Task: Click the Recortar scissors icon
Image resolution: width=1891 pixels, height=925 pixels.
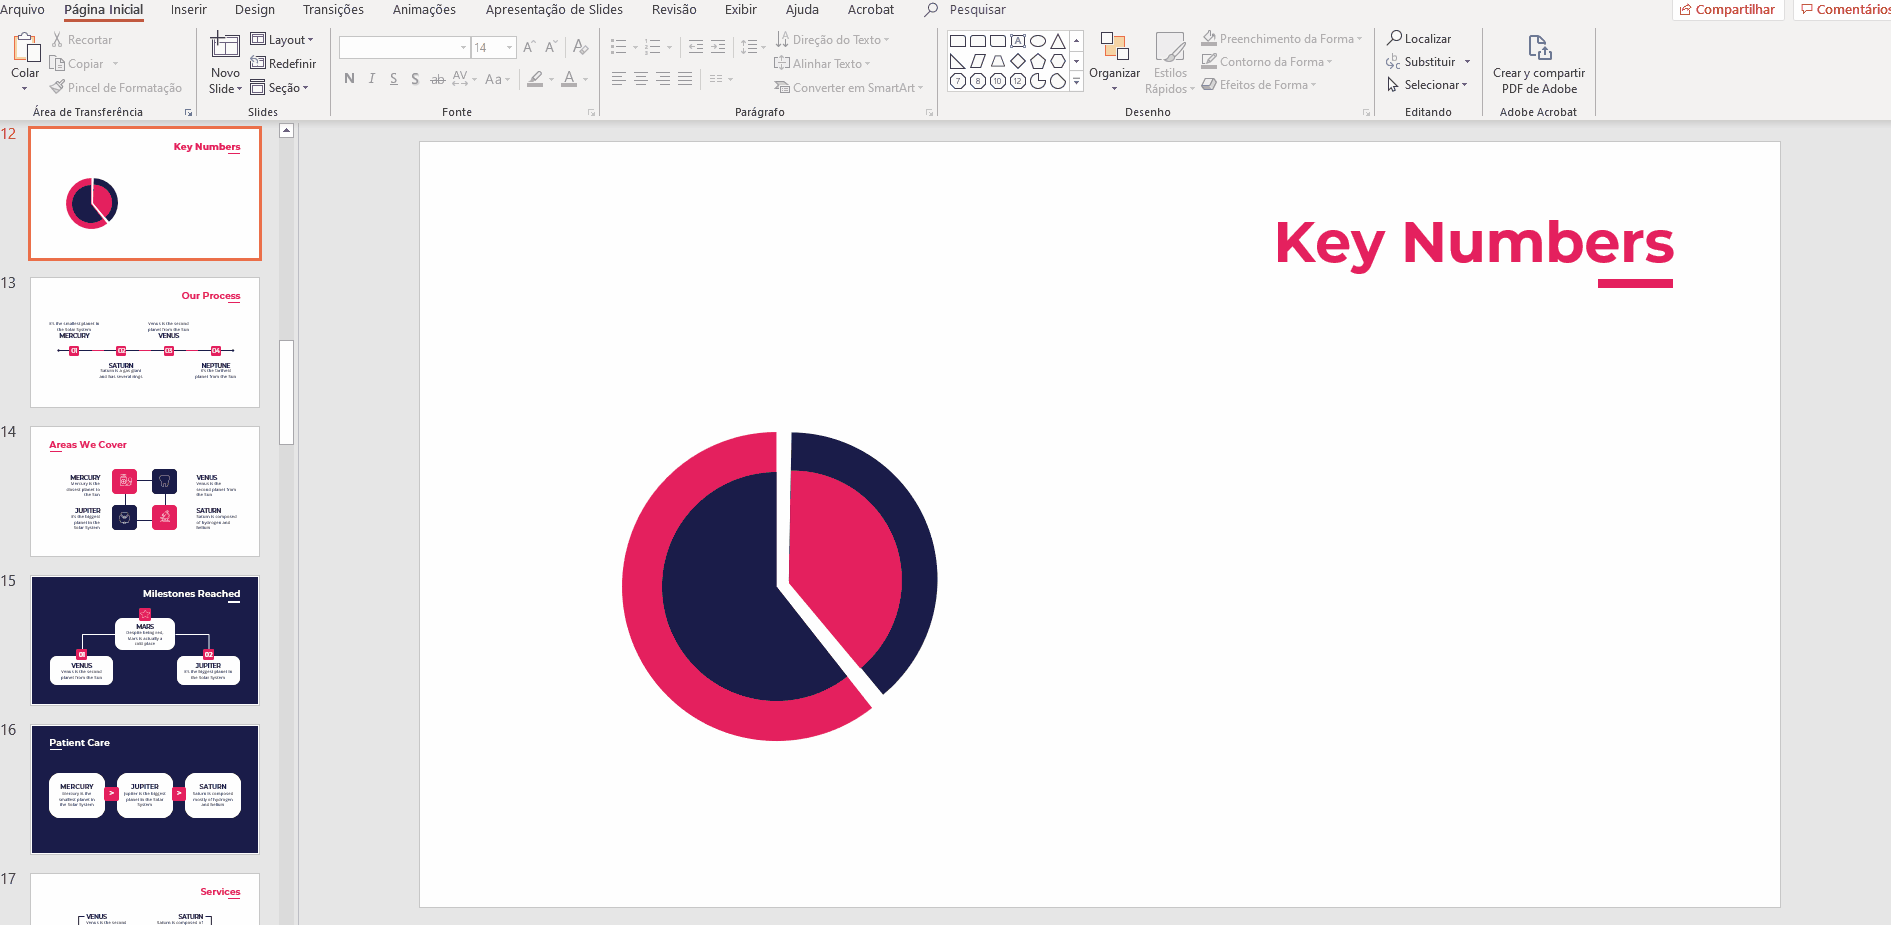Action: [x=57, y=40]
